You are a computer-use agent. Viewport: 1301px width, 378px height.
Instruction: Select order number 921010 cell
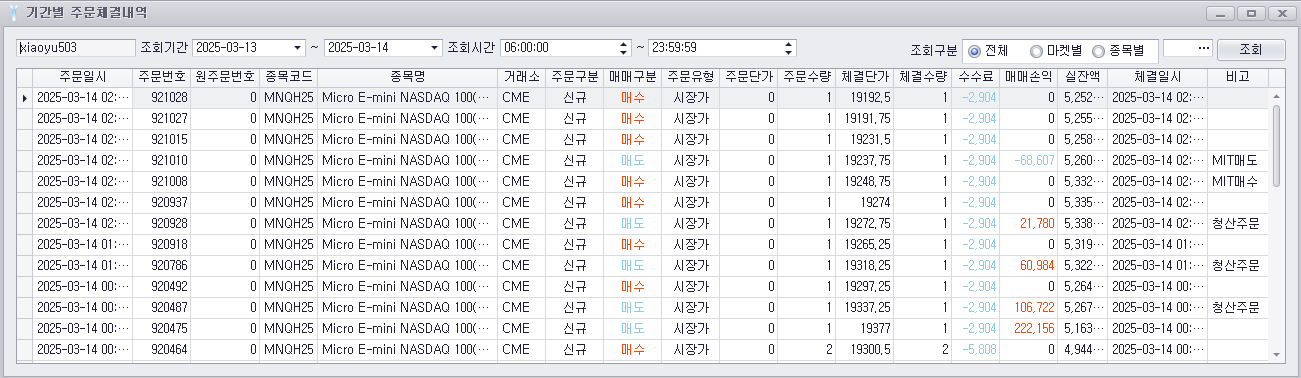162,161
